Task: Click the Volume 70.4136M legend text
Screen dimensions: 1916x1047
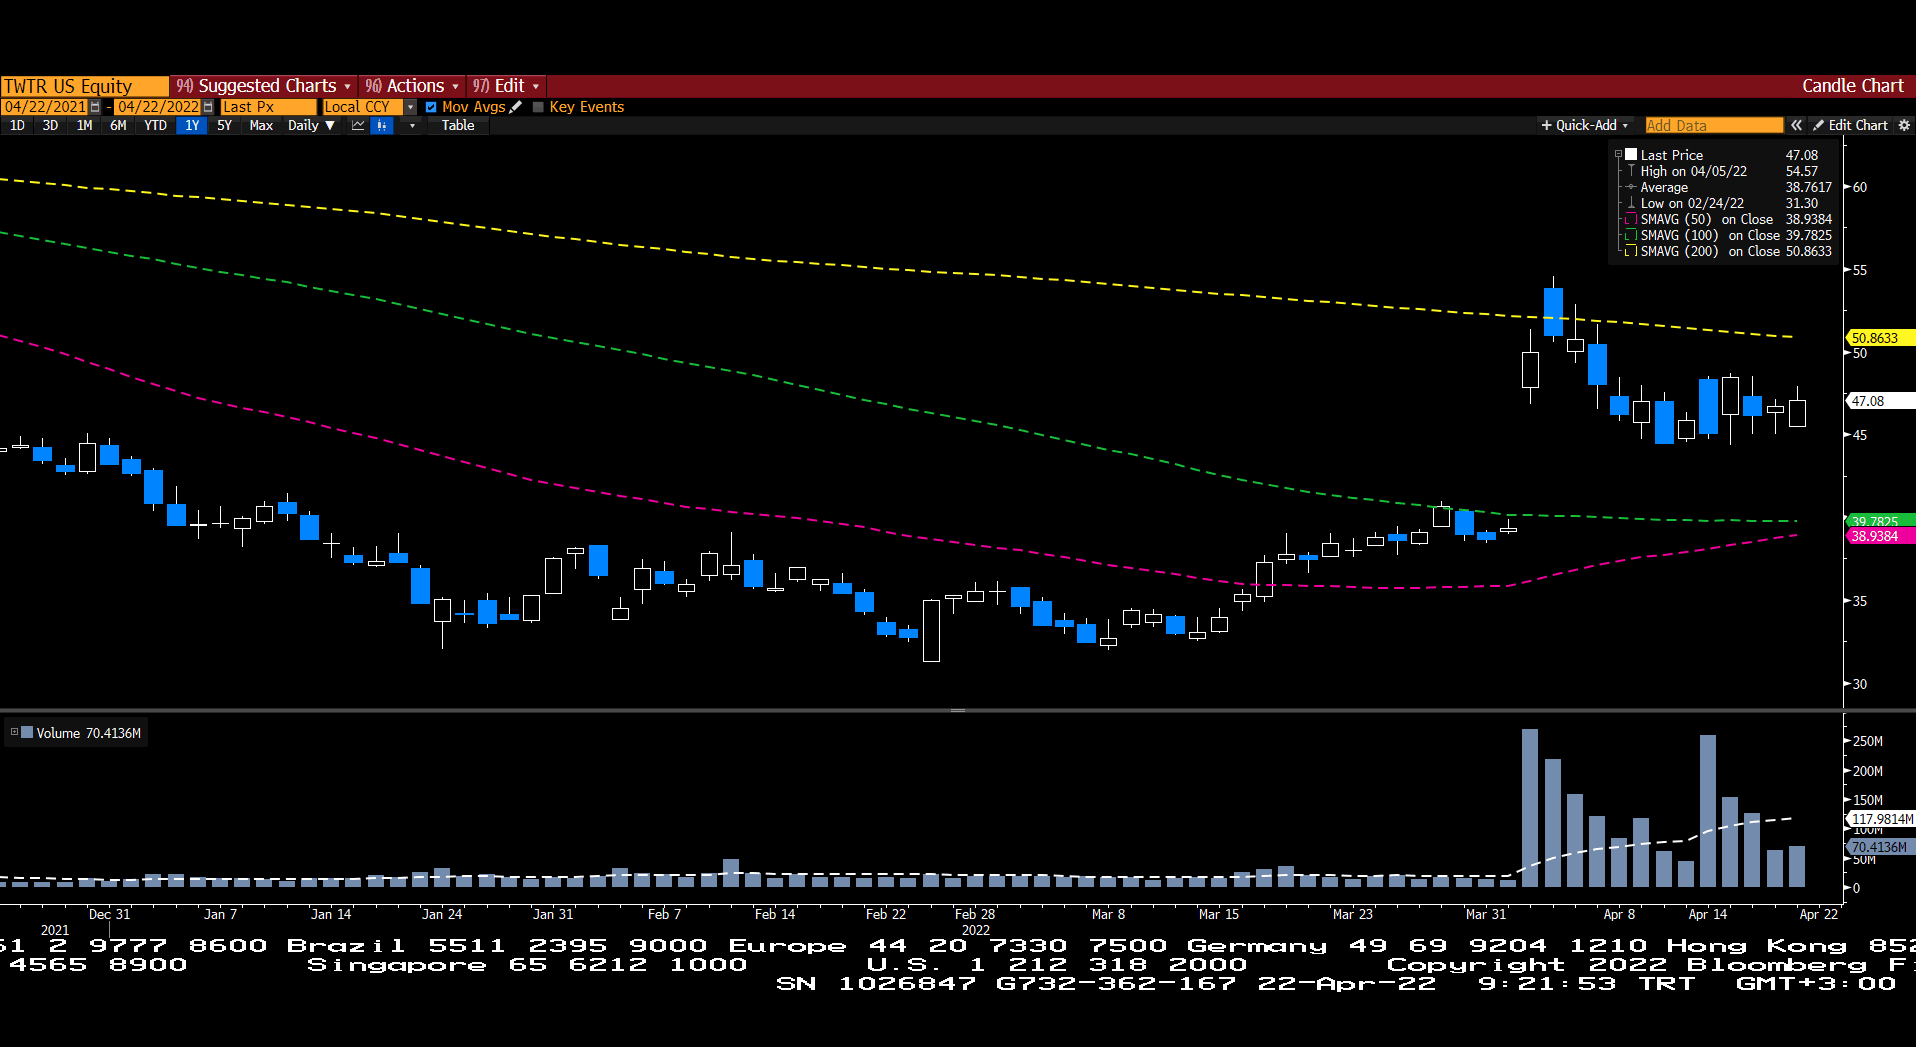Action: [x=88, y=733]
